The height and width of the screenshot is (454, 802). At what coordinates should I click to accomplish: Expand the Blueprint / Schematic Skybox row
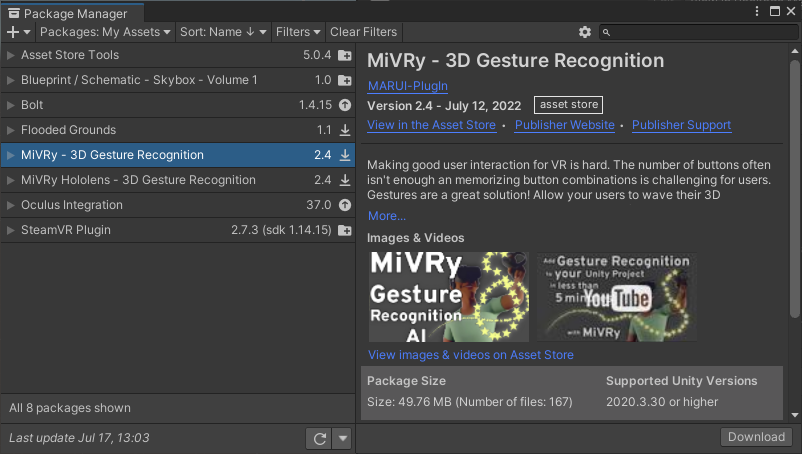(10, 80)
